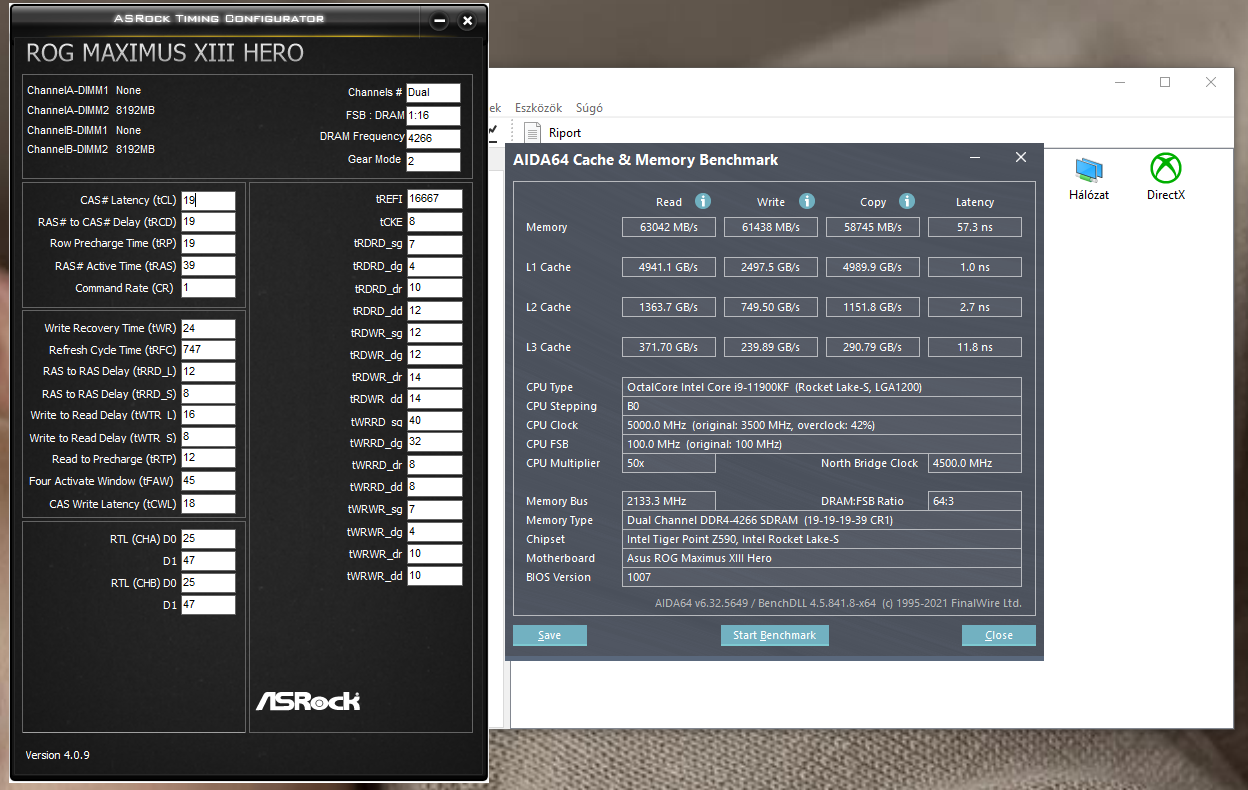Select the tRDRD_sg value field
This screenshot has width=1248, height=790.
[x=435, y=244]
